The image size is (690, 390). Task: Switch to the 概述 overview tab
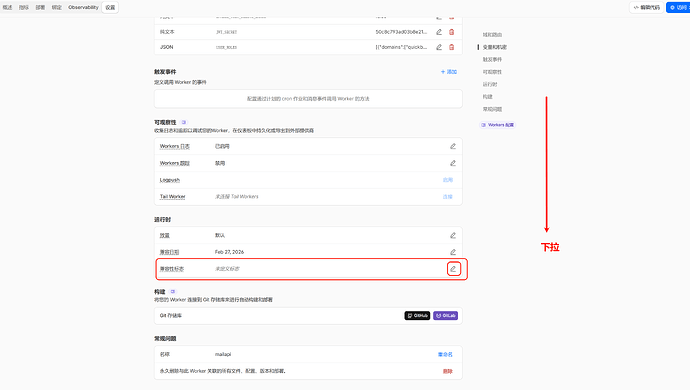click(x=7, y=7)
